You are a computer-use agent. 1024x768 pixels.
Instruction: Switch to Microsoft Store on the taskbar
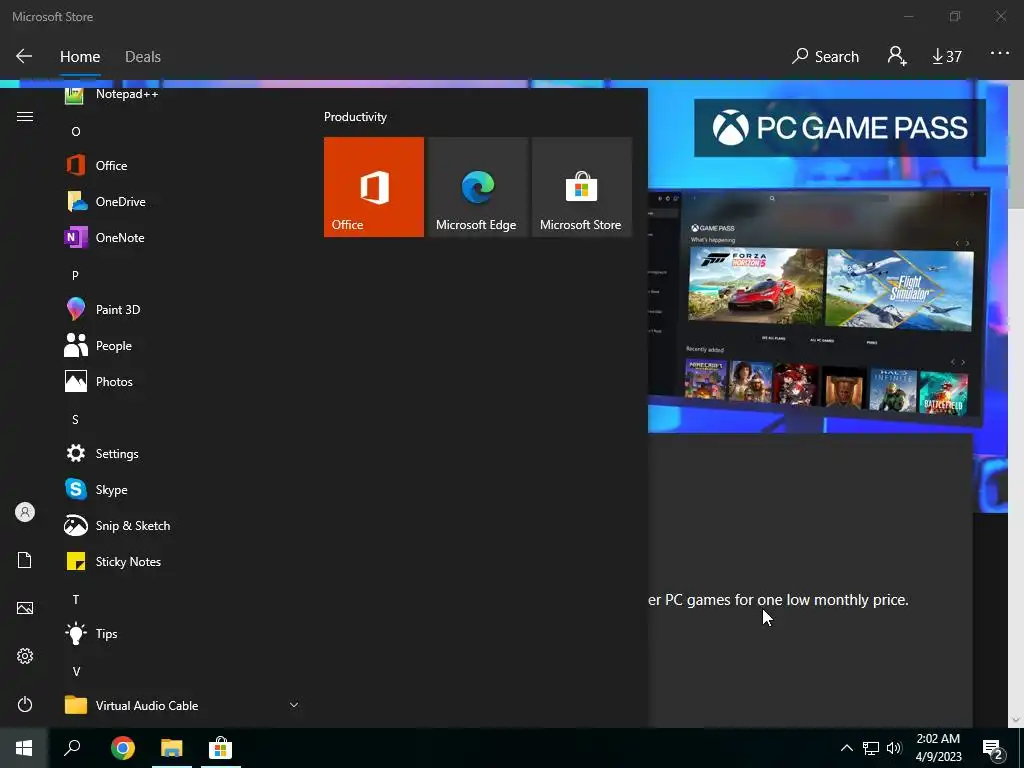point(220,748)
